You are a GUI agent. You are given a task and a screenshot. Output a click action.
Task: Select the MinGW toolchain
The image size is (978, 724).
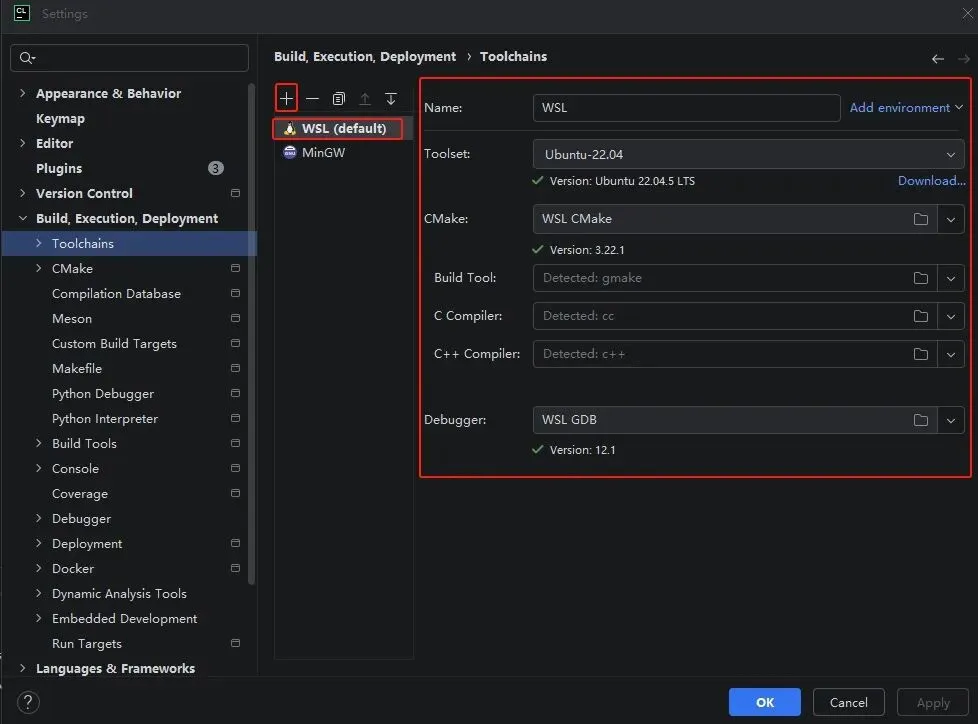tap(343, 153)
